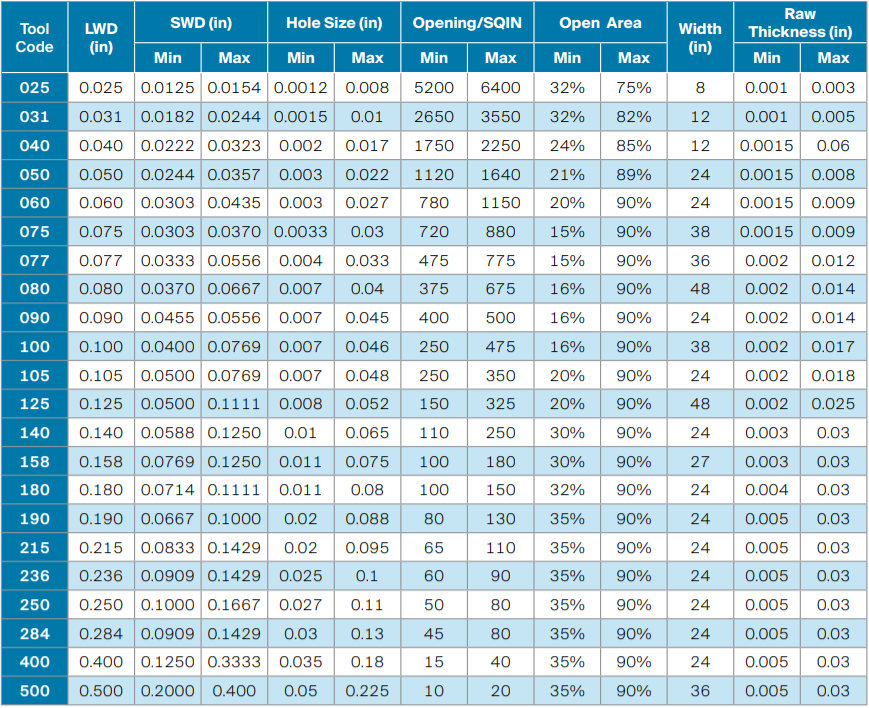Screen dimensions: 869x708
Task: Click the 89% open area maximum cell
Action: click(x=633, y=175)
